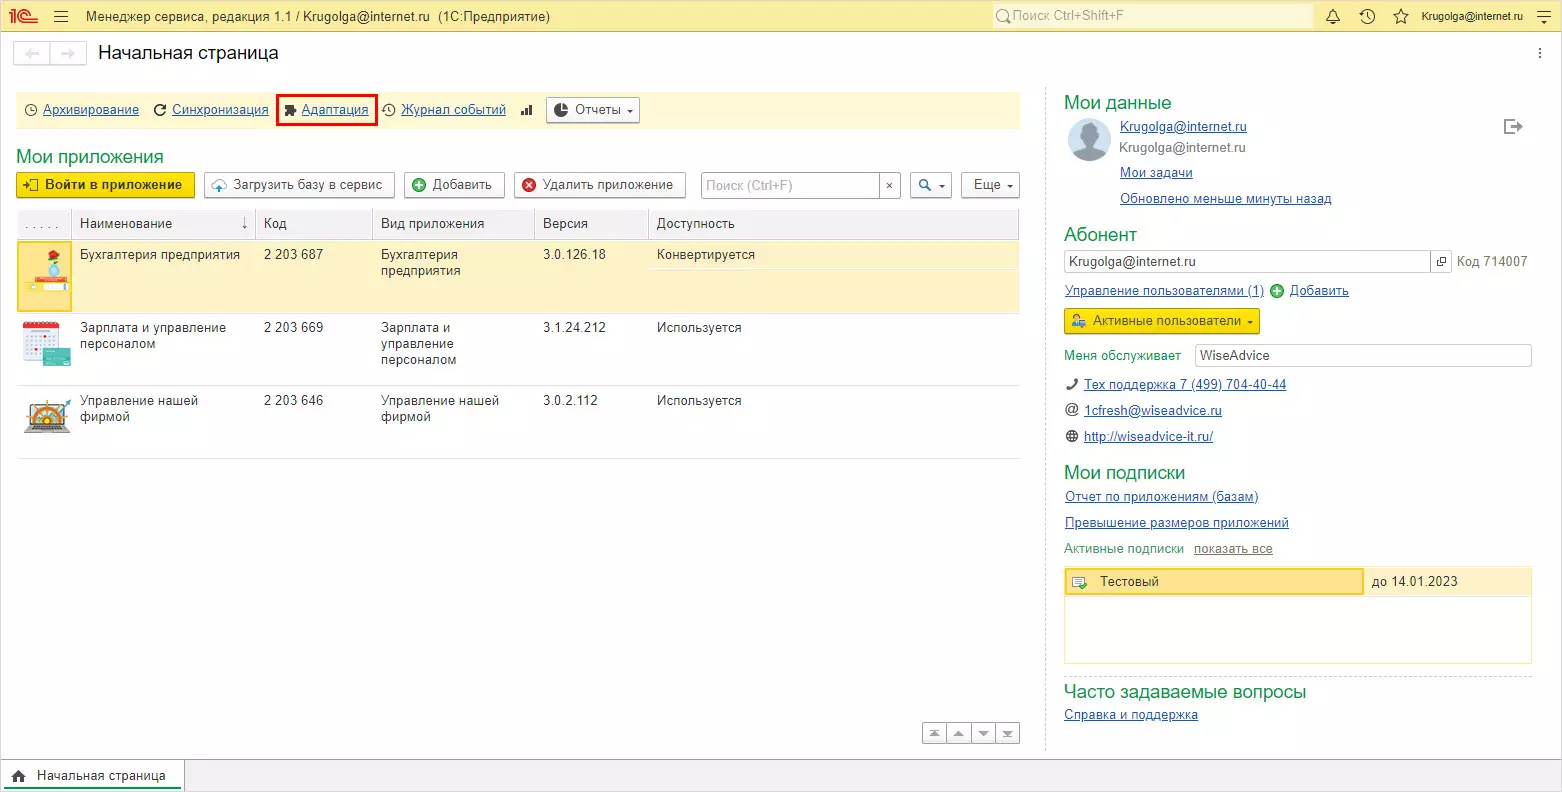This screenshot has height=792, width=1562.
Task: Open the Архивирование link
Action: coord(90,110)
